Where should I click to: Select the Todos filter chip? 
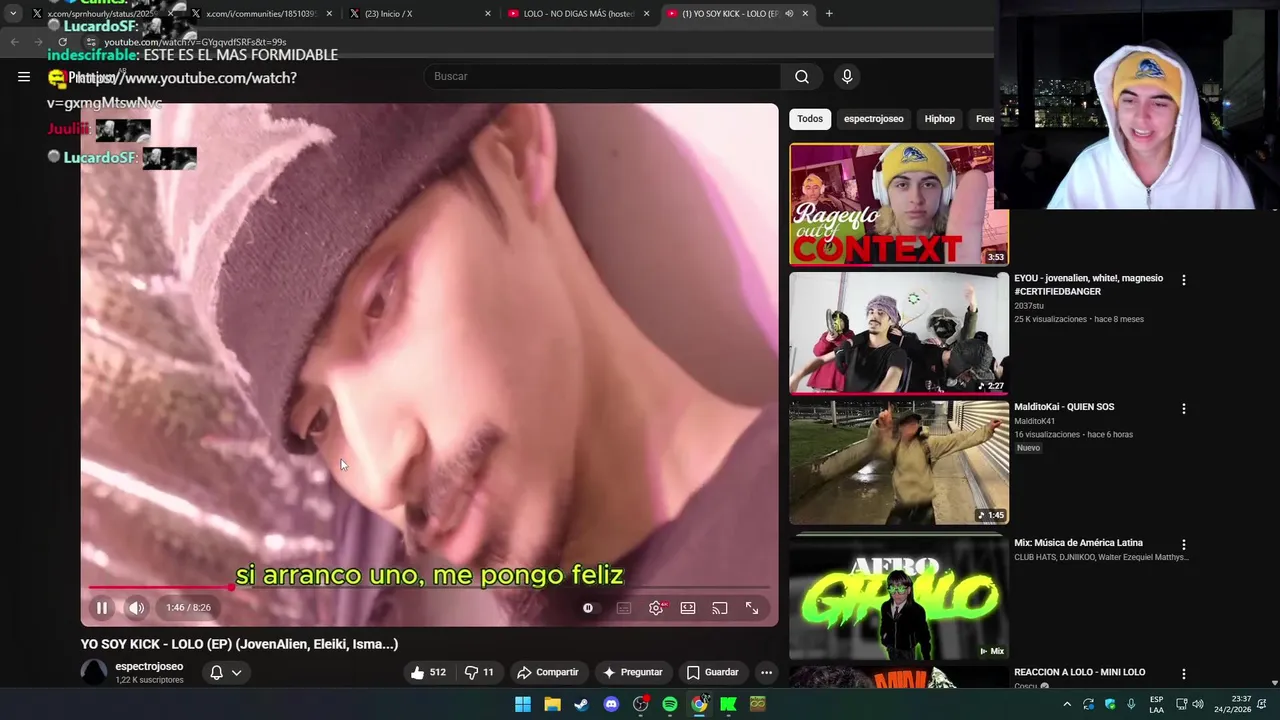pyautogui.click(x=810, y=119)
